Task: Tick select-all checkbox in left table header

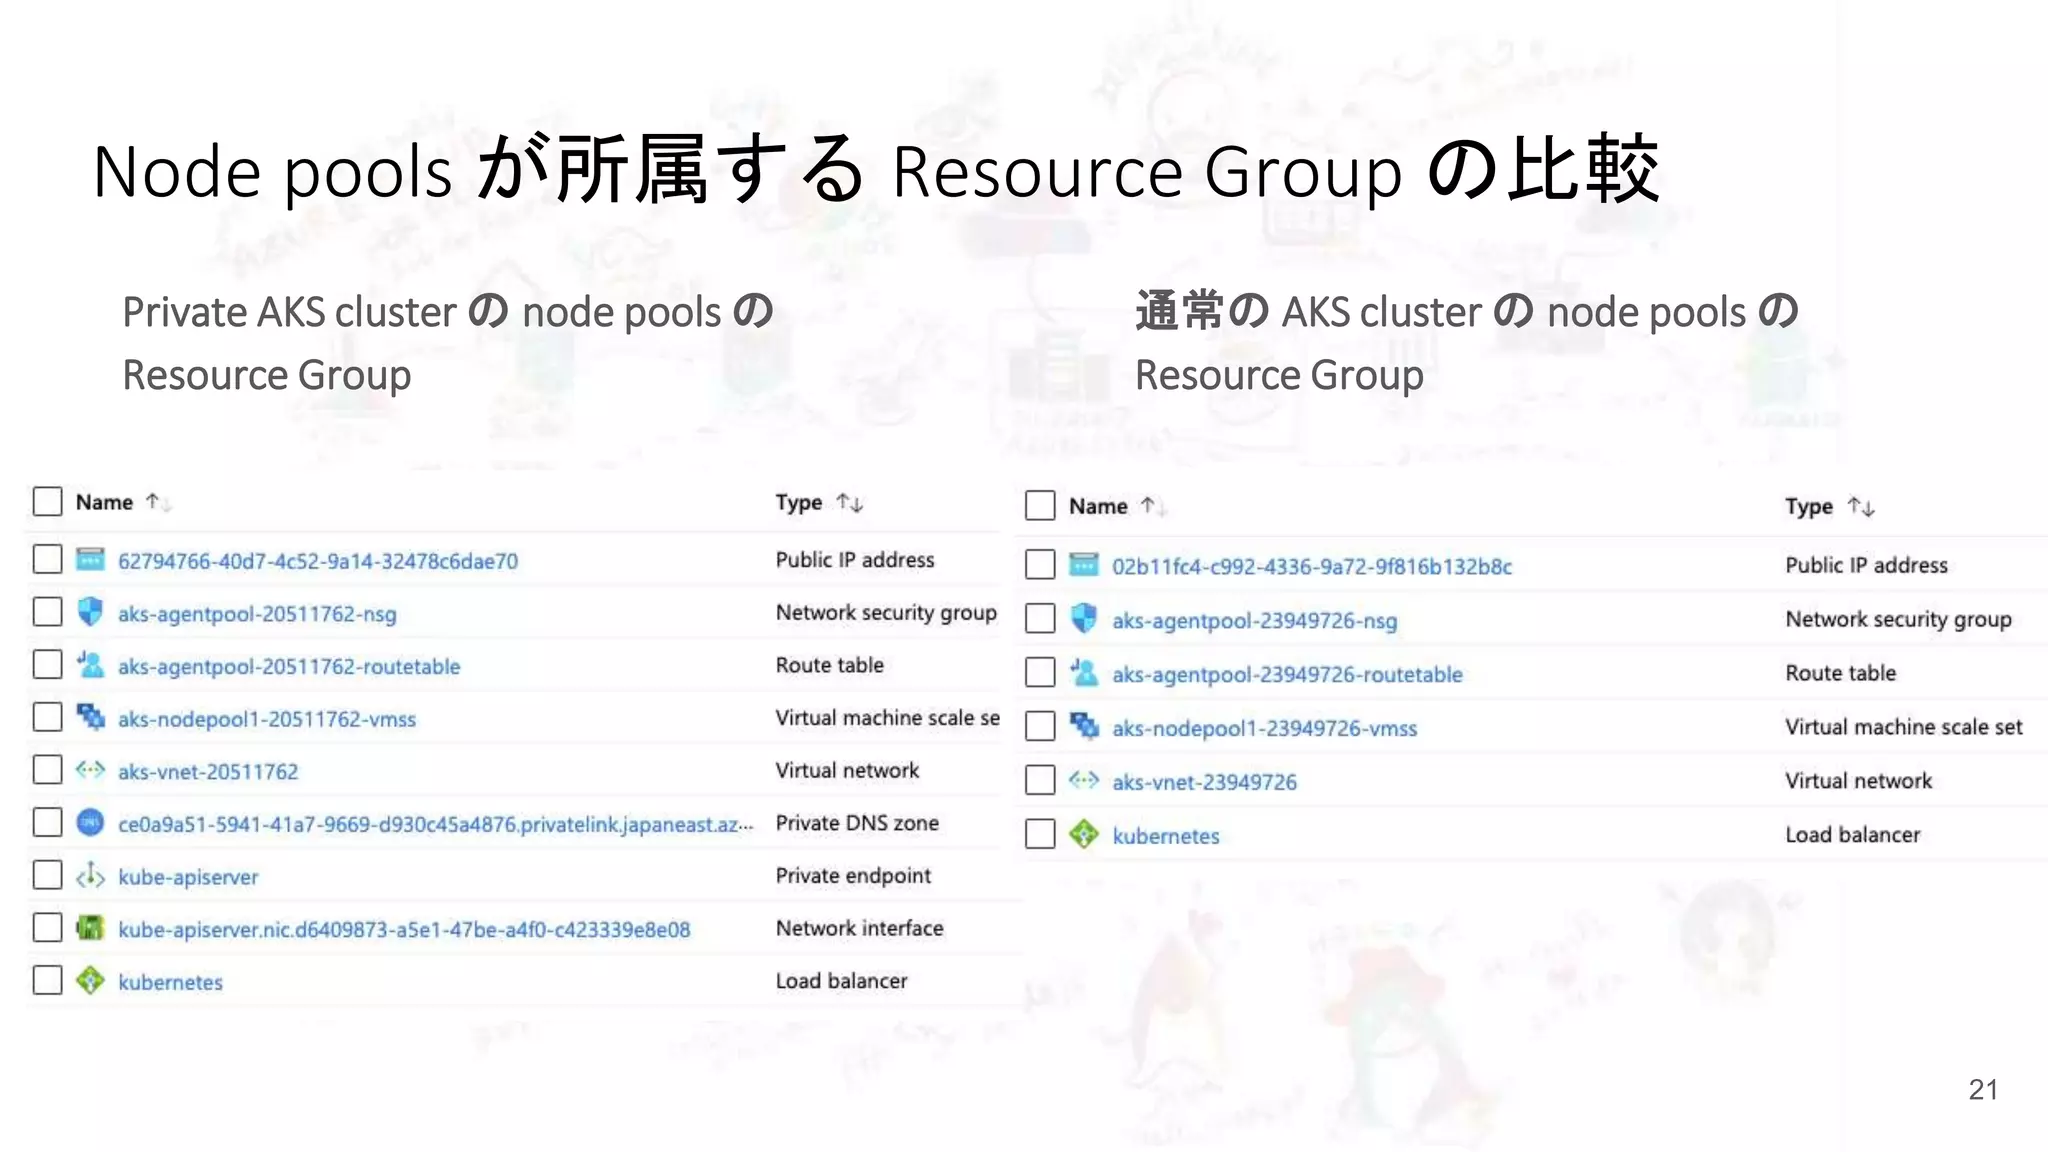Action: [x=47, y=501]
